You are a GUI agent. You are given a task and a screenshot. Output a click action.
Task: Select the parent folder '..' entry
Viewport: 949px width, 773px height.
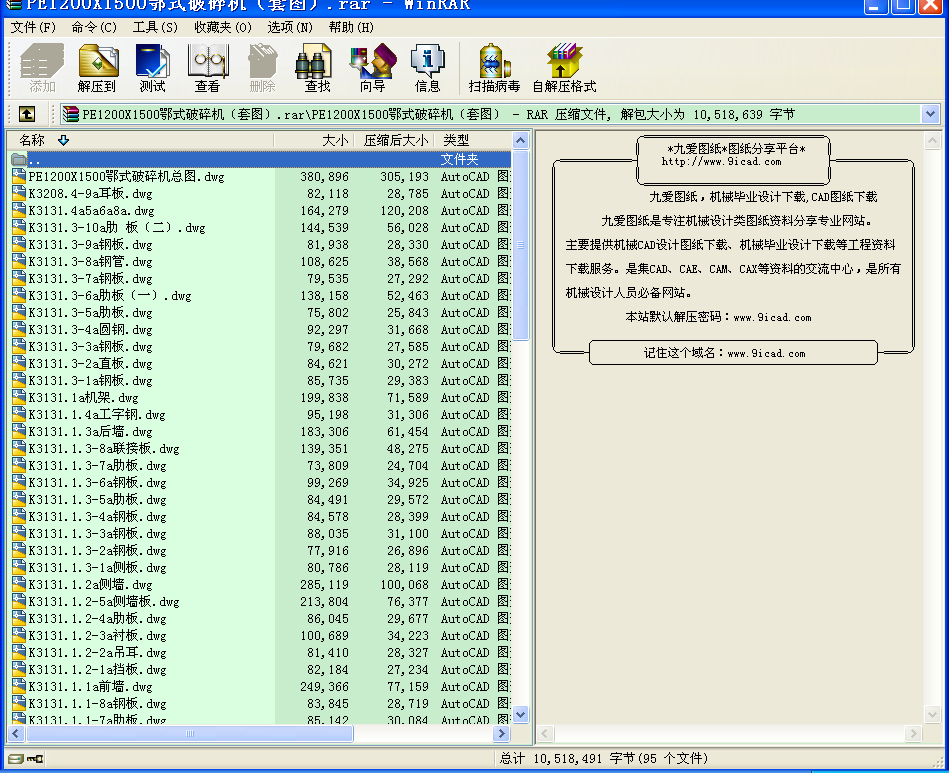tap(35, 160)
